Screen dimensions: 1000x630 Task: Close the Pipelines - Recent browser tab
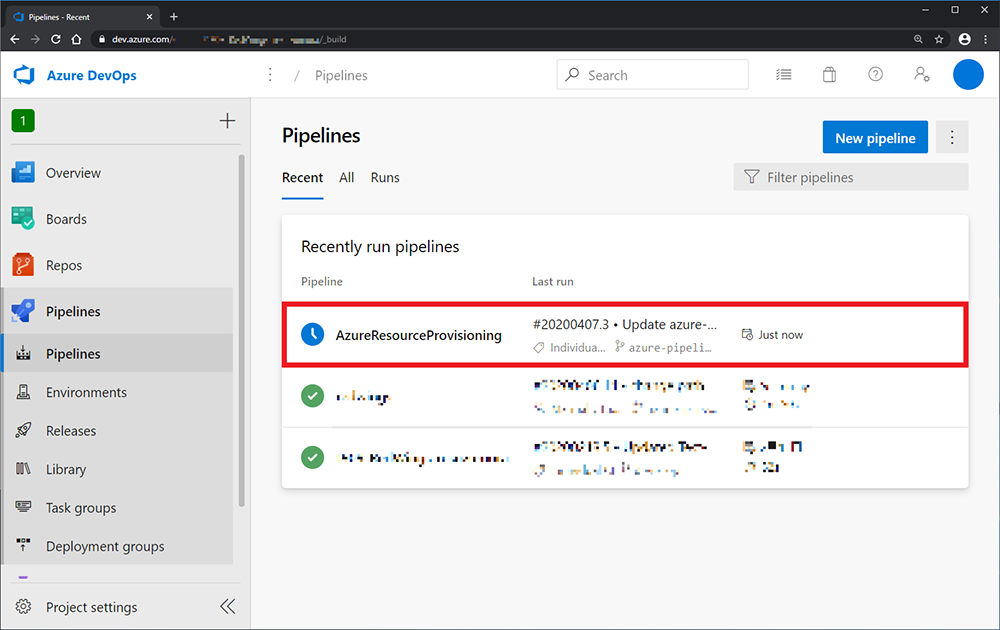(x=149, y=17)
